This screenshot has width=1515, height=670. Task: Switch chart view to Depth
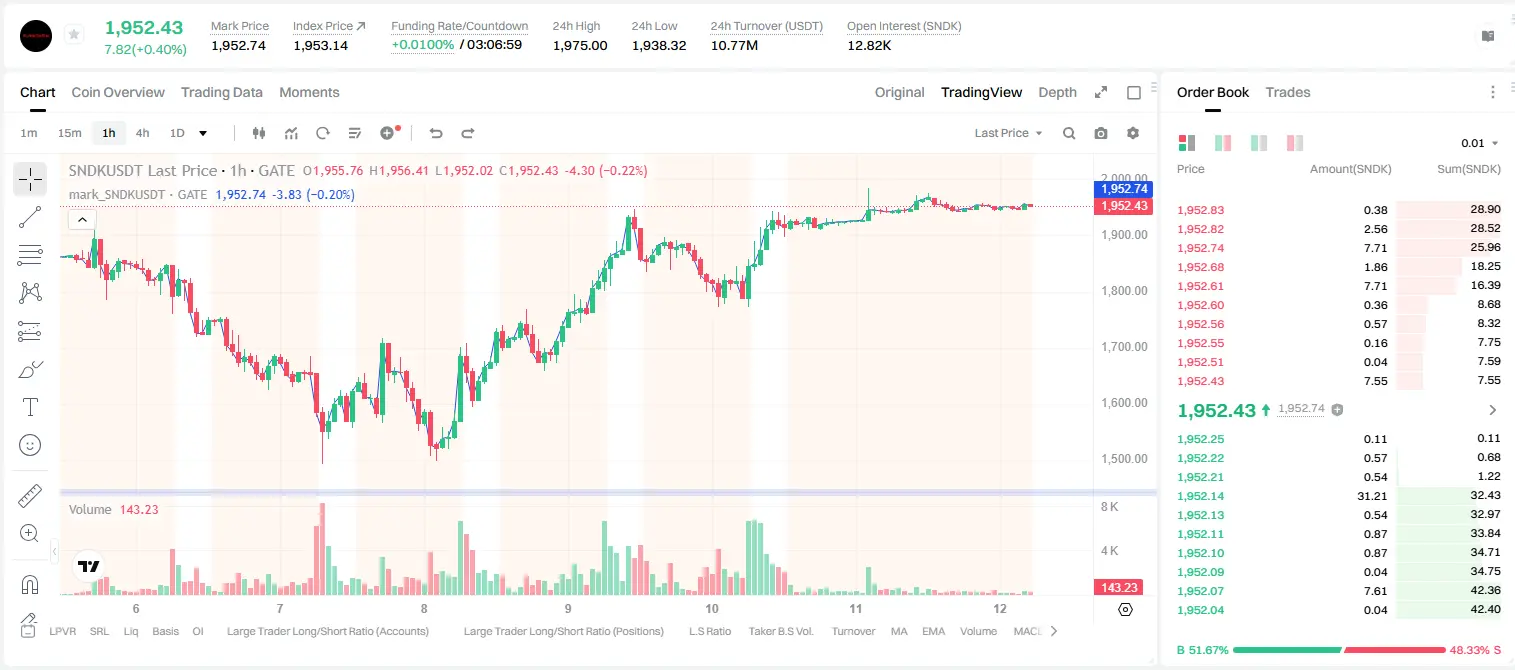point(1057,92)
